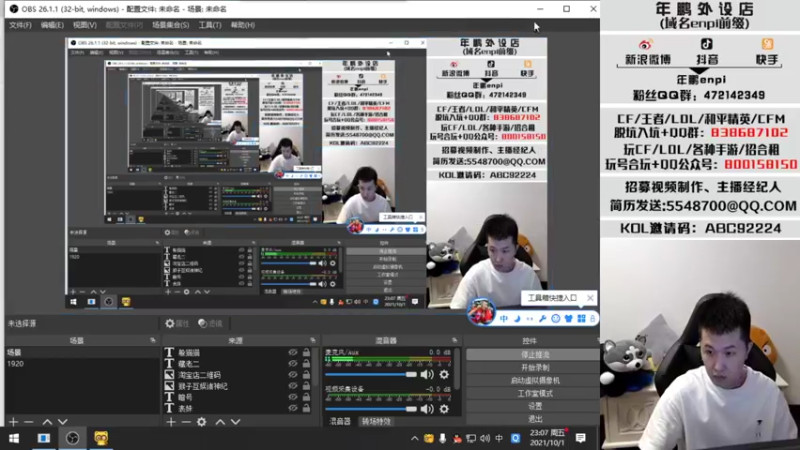The height and width of the screenshot is (450, 800).
Task: Open the 文件(F) menu
Action: (20, 25)
